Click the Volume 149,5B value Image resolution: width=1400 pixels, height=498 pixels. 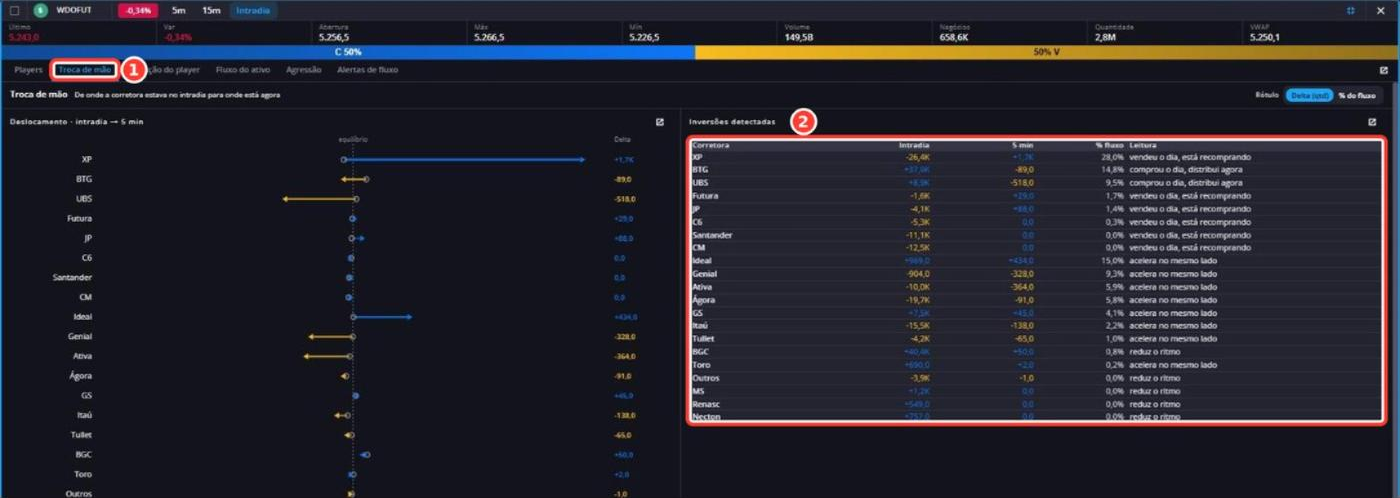[x=799, y=37]
